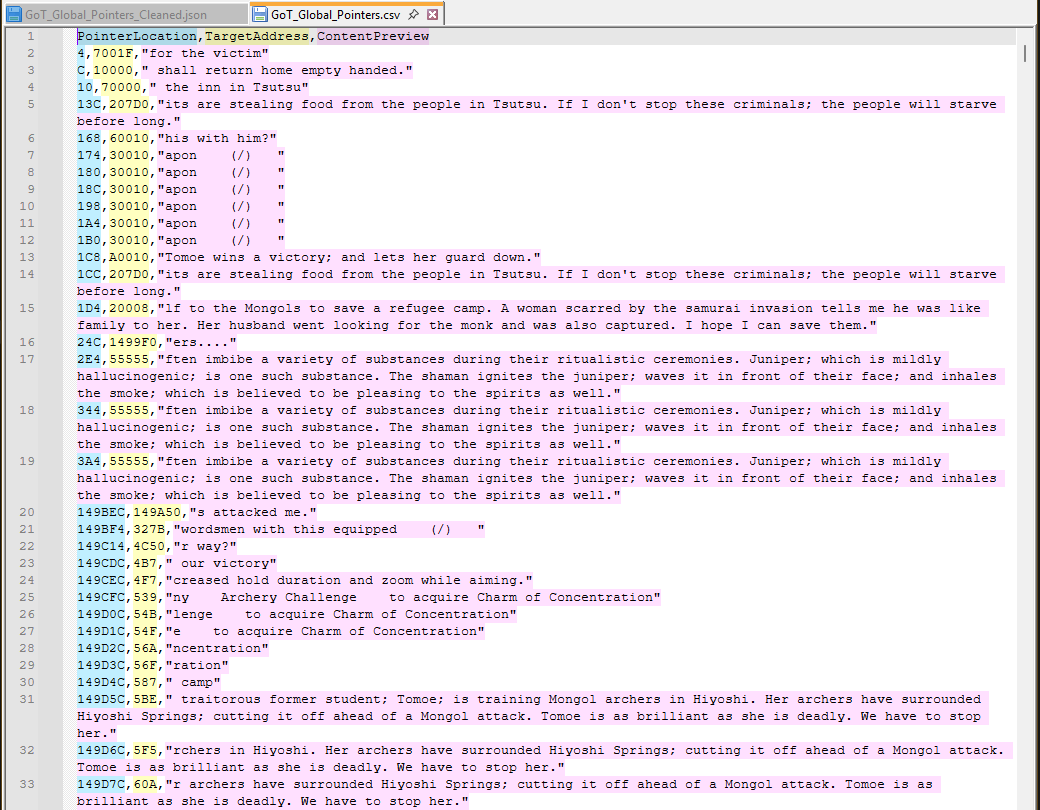Click address 539 on line 25
Viewport: 1040px width, 810px height.
(145, 597)
